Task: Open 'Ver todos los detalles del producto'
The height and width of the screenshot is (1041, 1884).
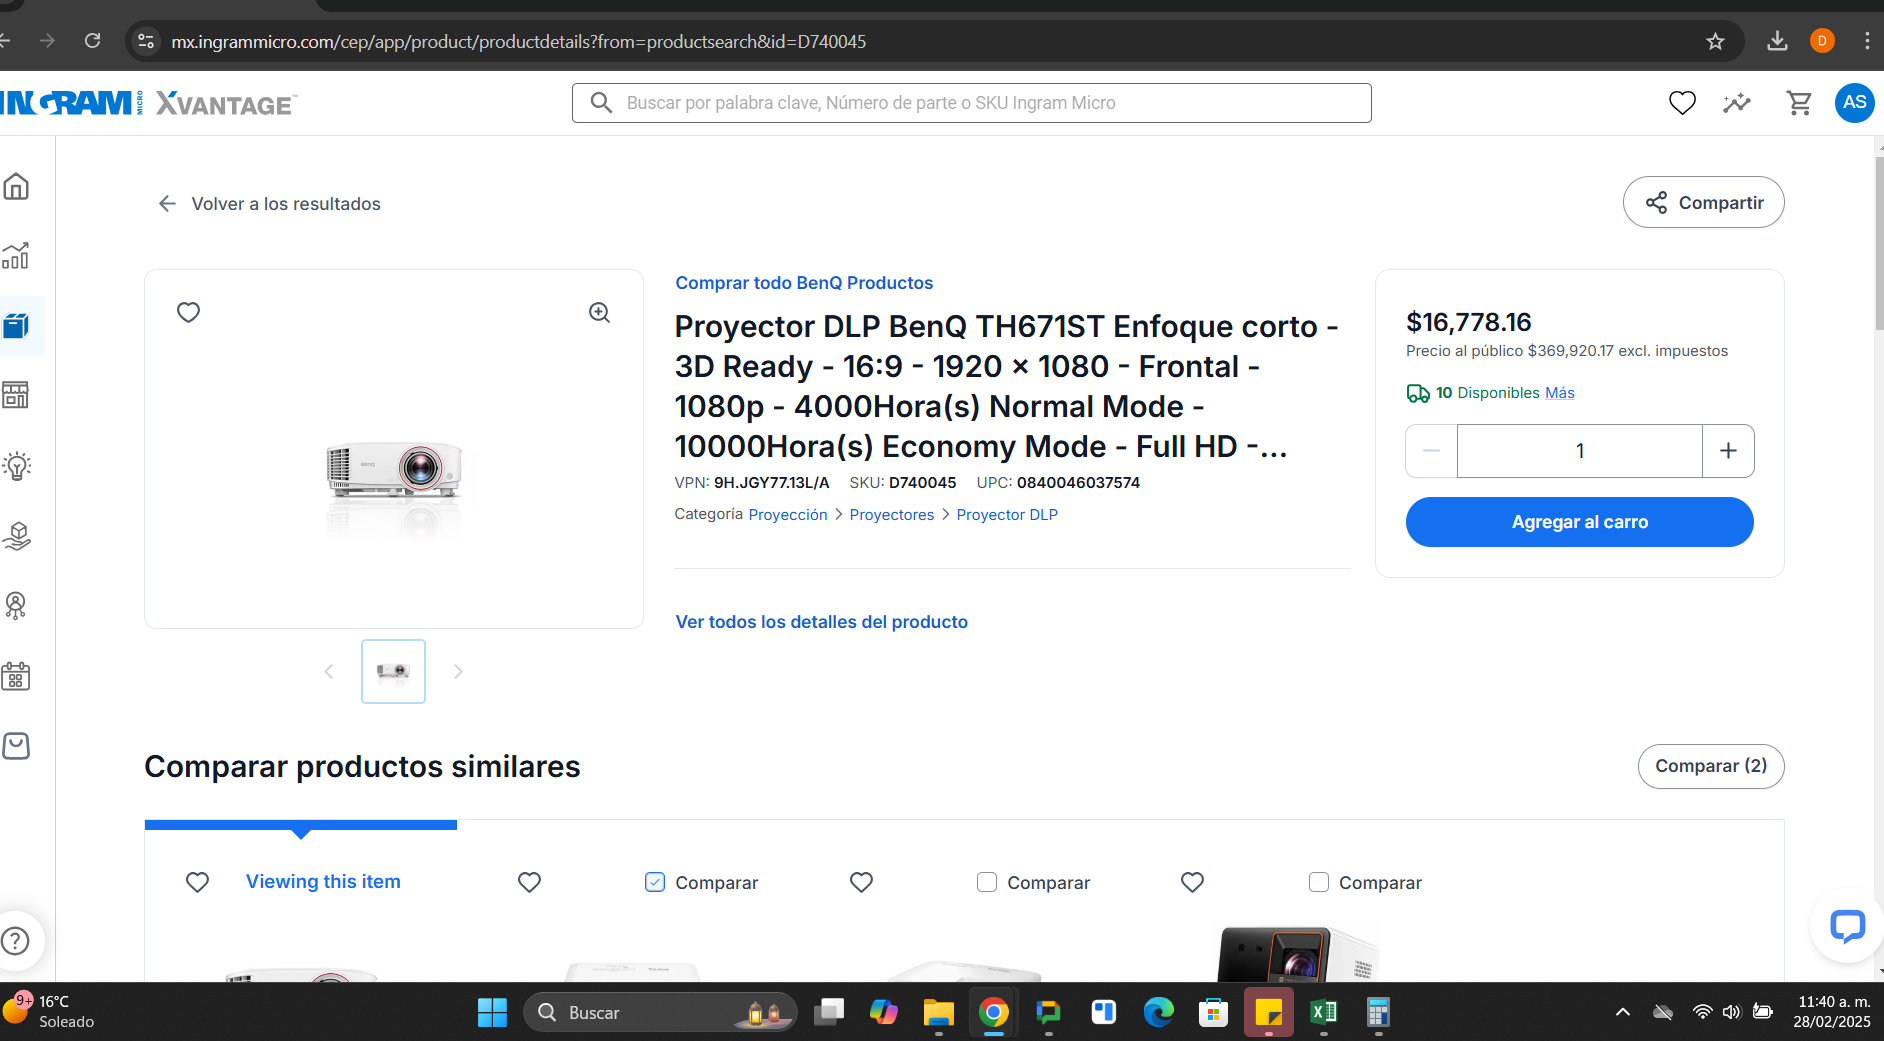Action: tap(822, 622)
